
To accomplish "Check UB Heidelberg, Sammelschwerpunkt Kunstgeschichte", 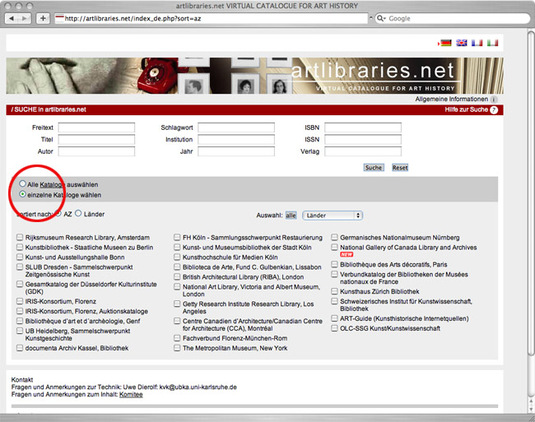I will click(20, 331).
